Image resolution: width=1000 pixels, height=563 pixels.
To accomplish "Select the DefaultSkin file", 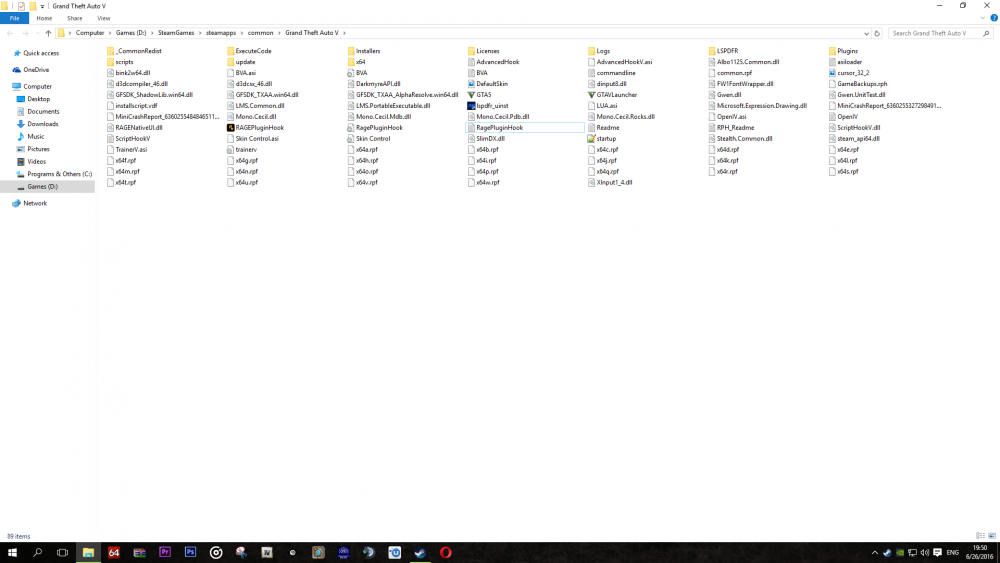I will (488, 84).
